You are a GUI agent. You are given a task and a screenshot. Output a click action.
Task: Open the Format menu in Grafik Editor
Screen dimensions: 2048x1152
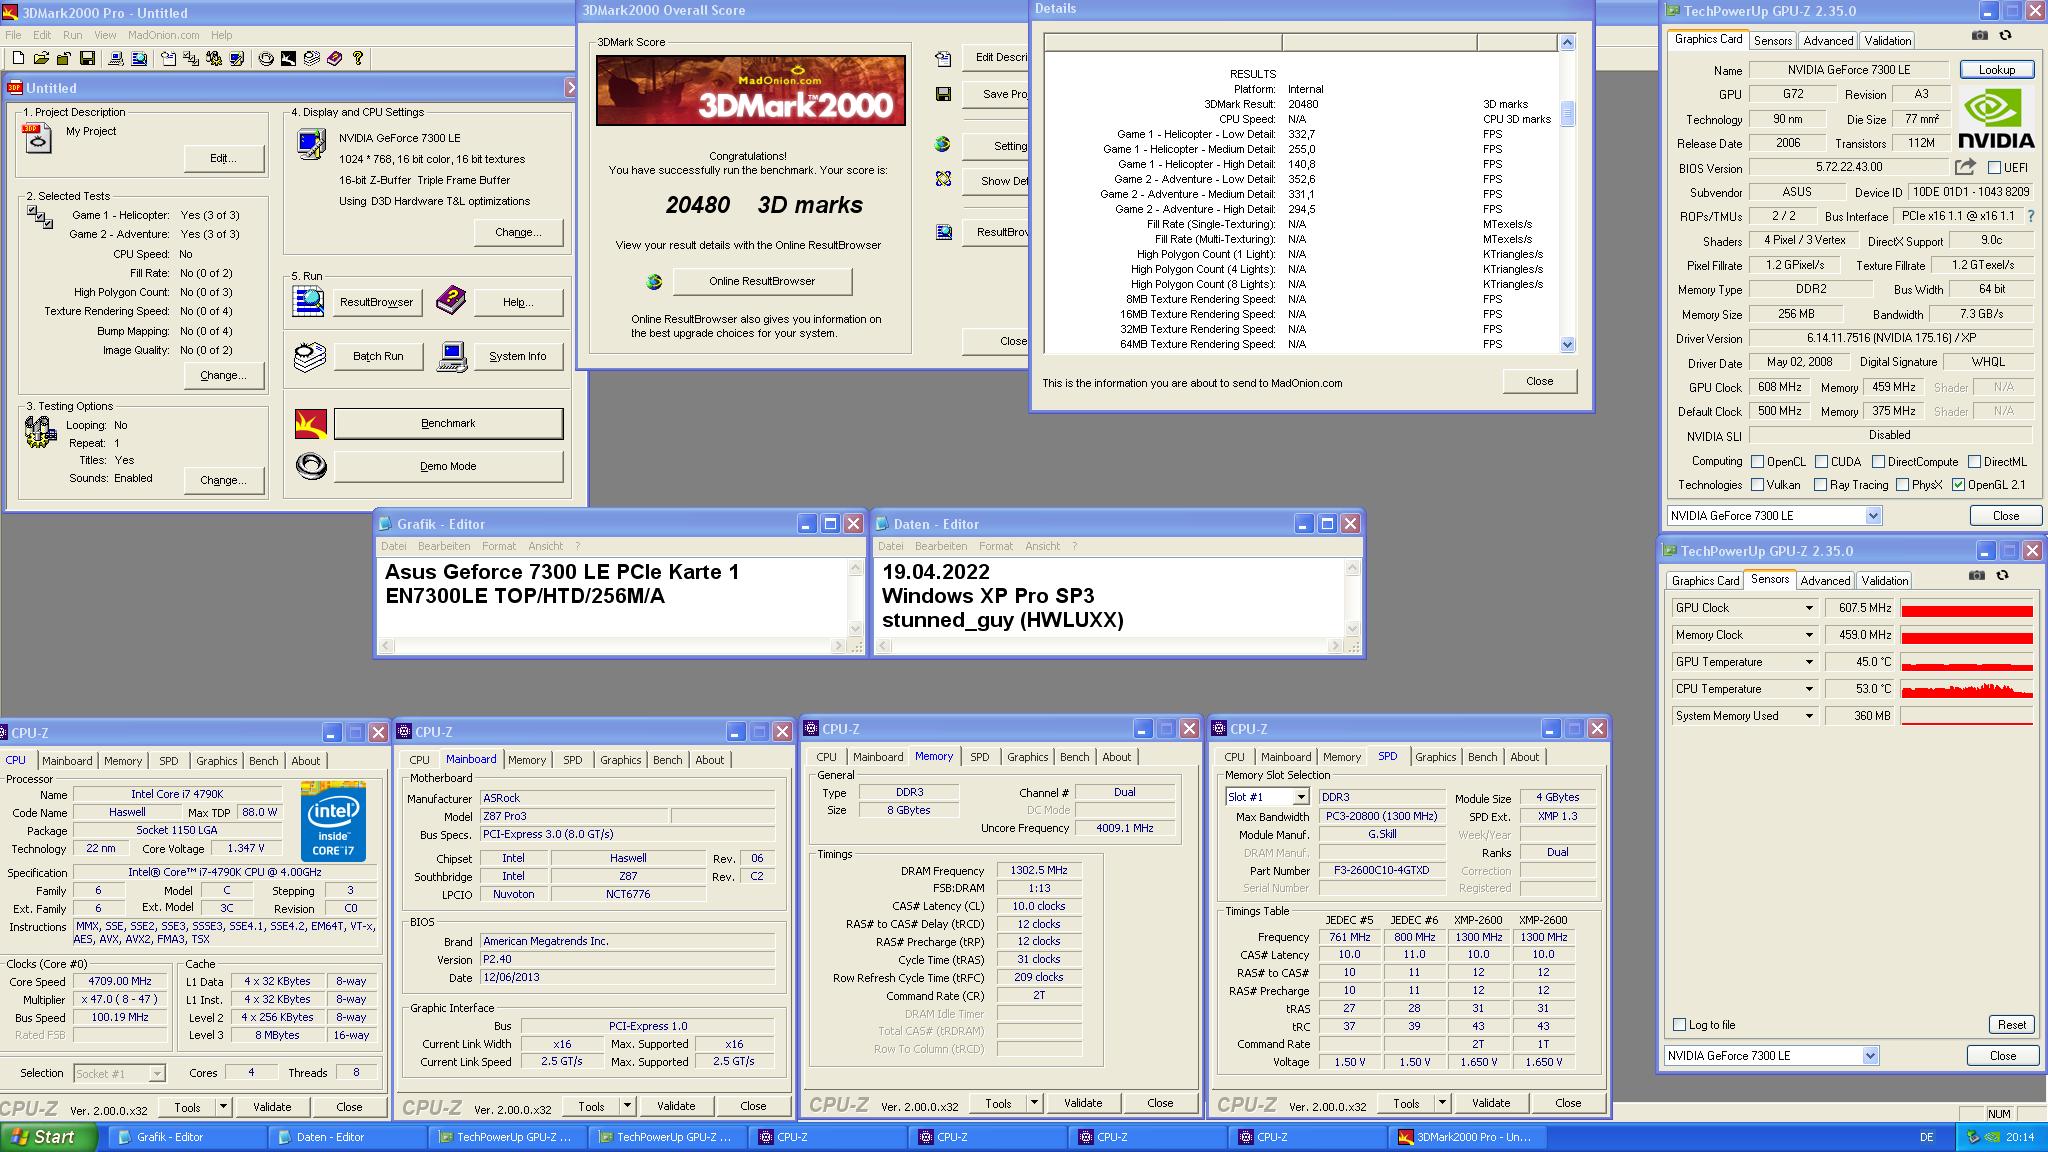pos(499,546)
